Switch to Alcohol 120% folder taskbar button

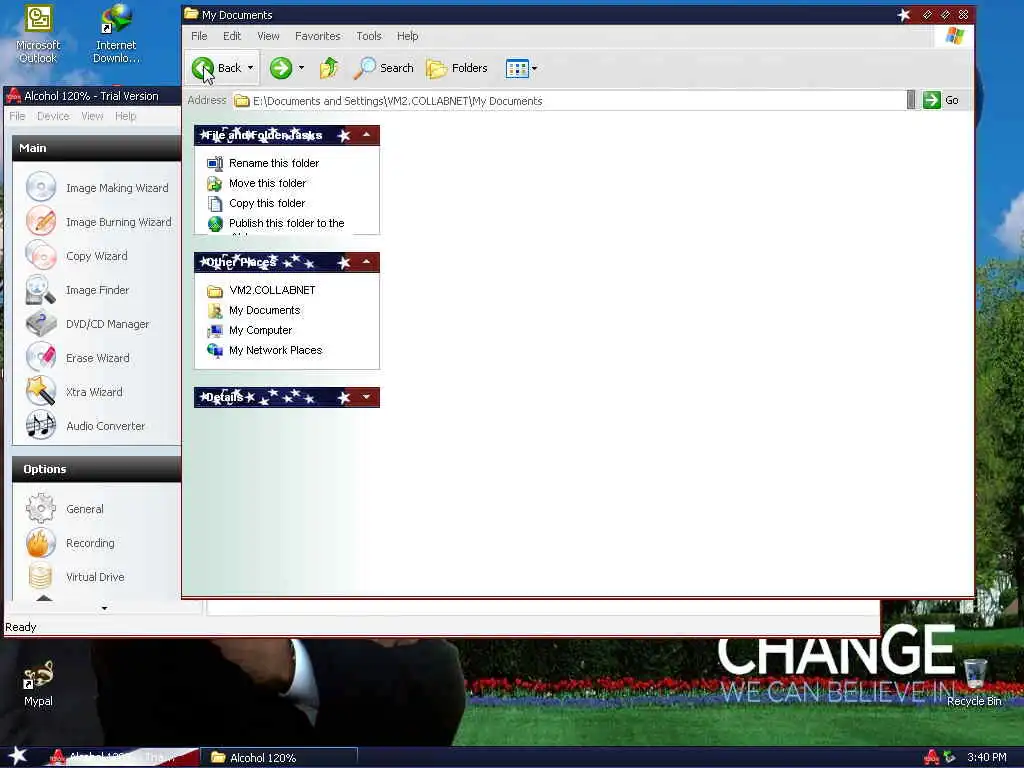click(279, 758)
